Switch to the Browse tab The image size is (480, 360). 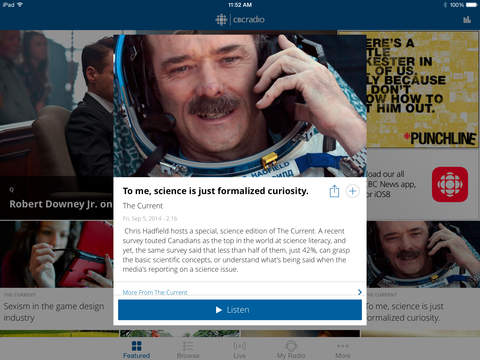[x=188, y=349]
